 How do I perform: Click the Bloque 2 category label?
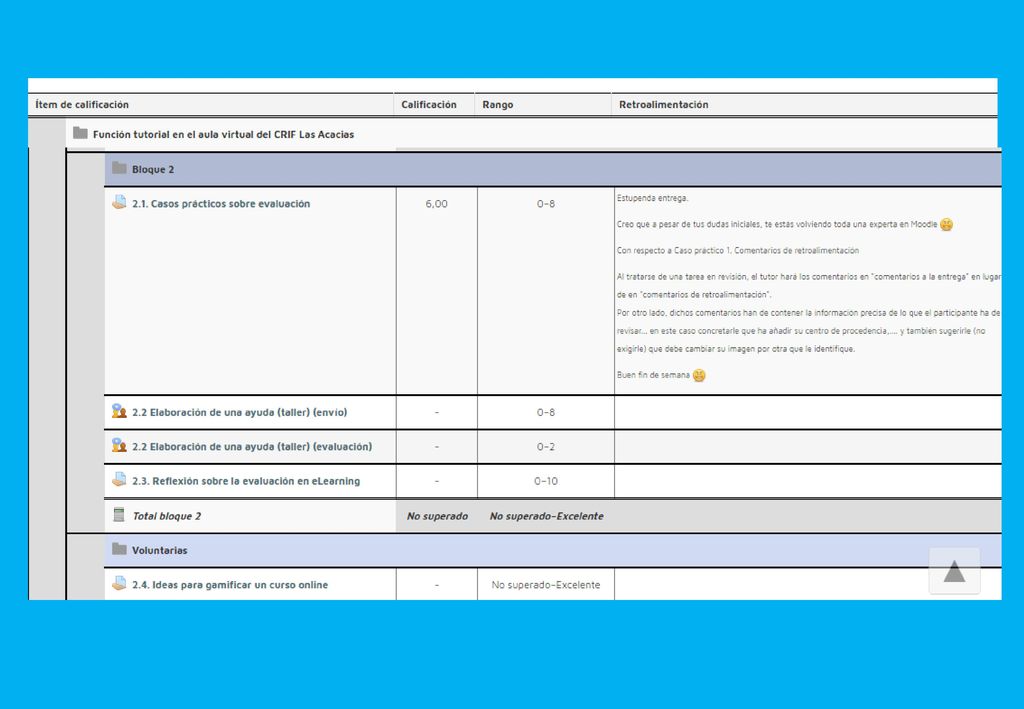click(153, 170)
